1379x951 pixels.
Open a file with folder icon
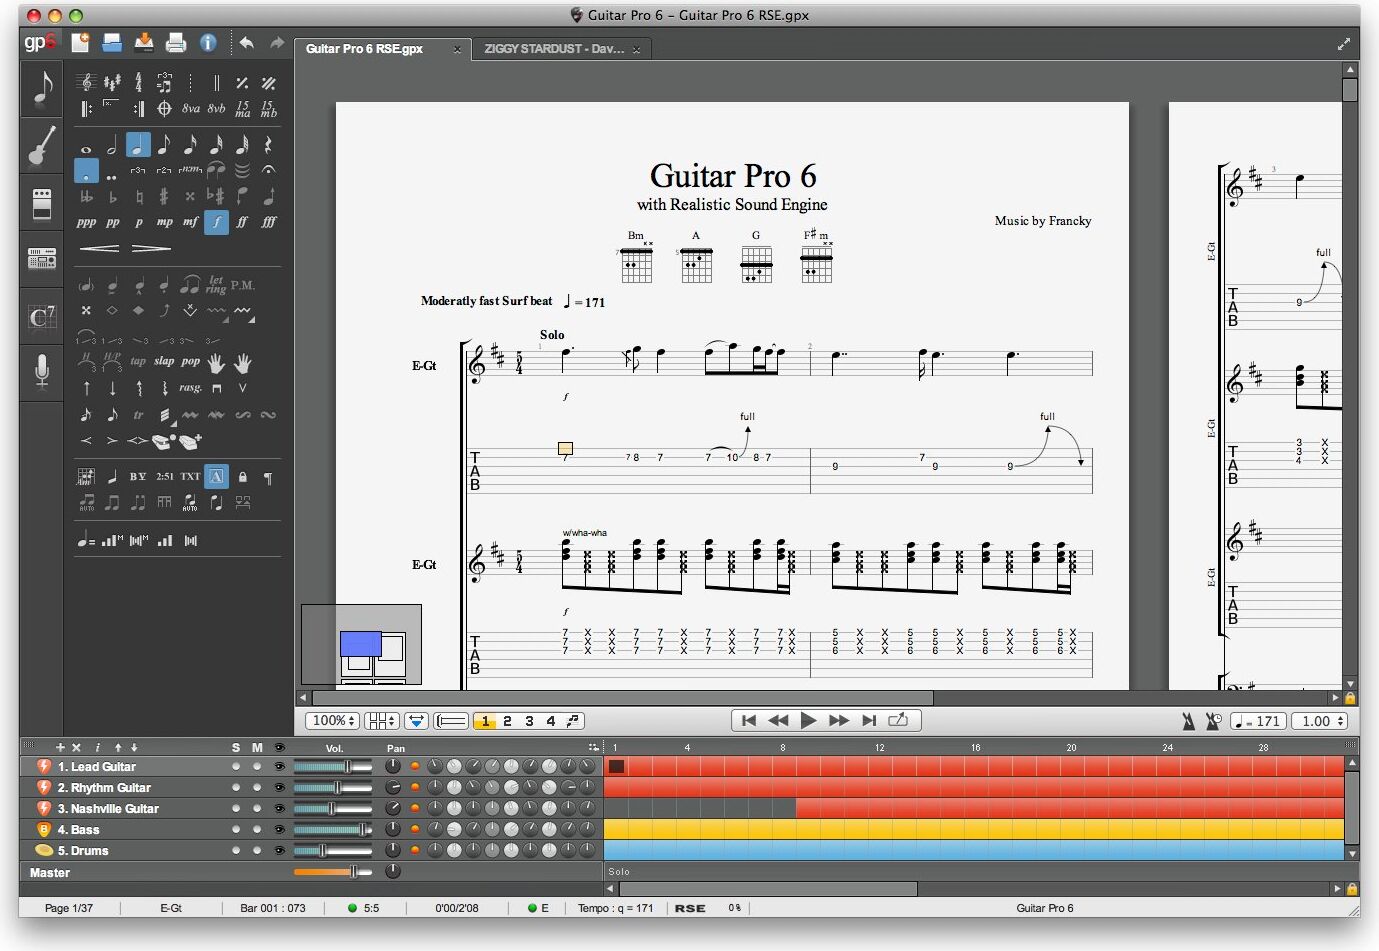tap(112, 42)
